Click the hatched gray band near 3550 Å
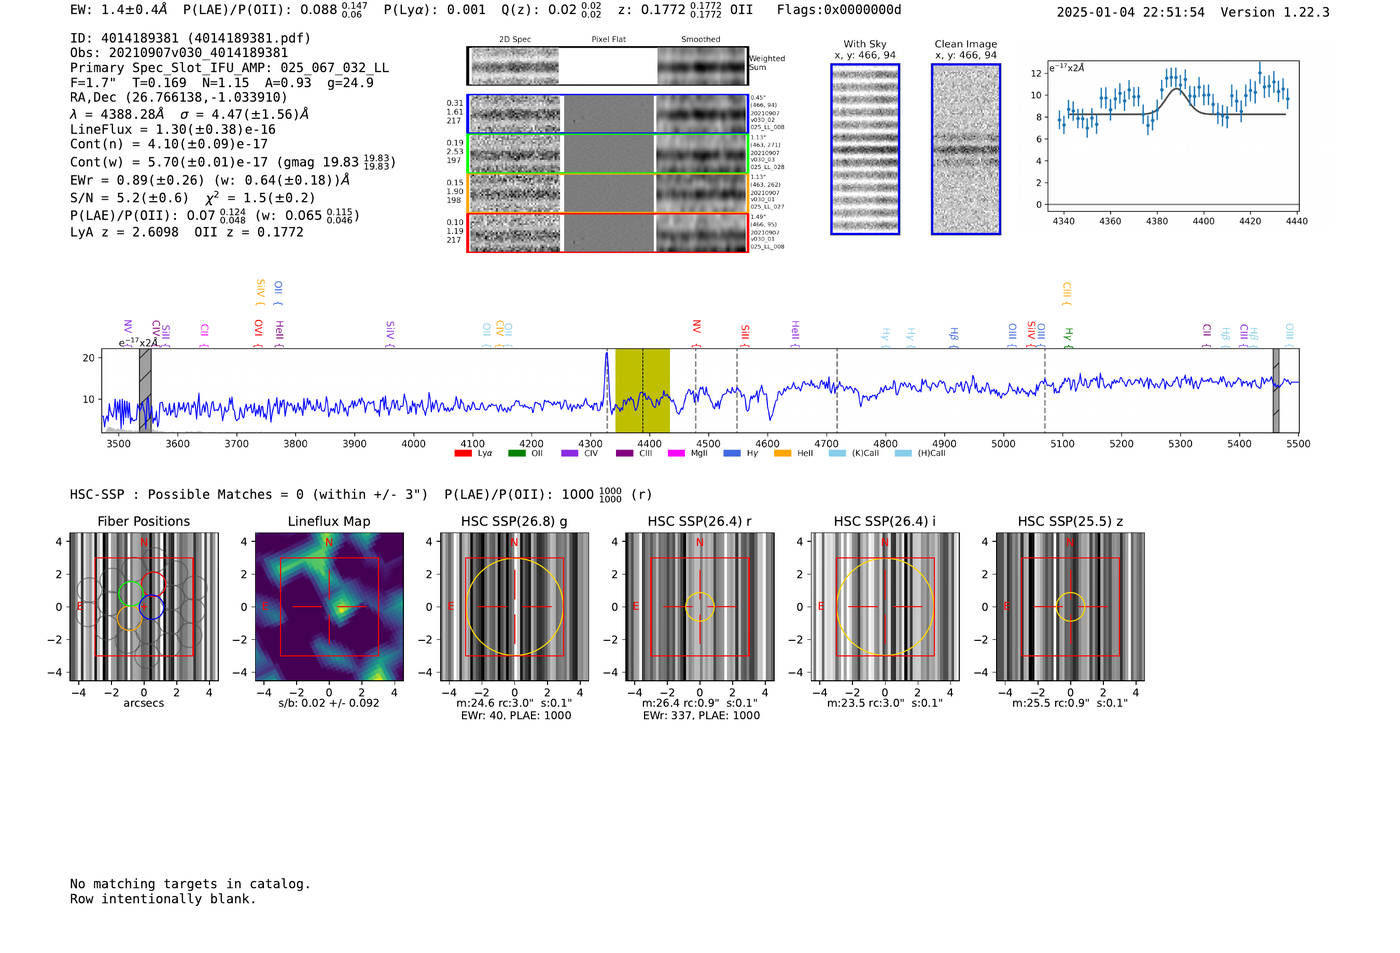The height and width of the screenshot is (953, 1400). point(145,391)
